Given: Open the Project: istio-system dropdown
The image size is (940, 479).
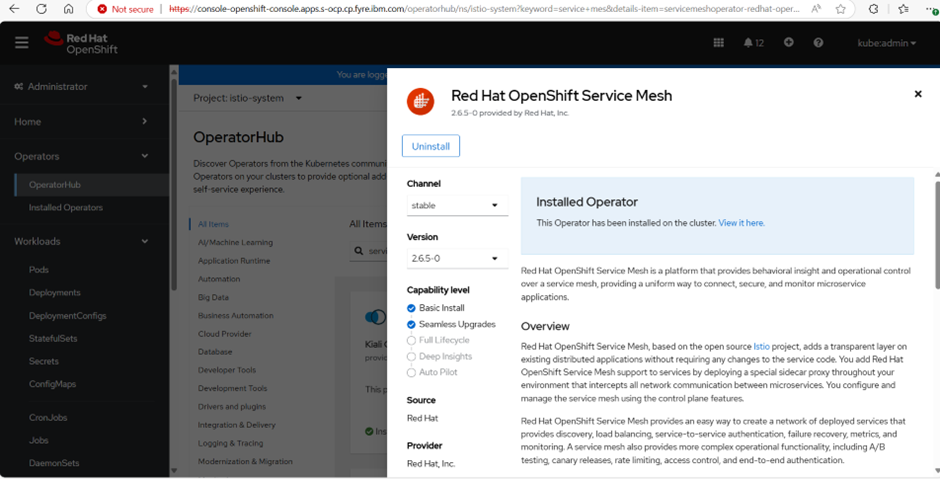Looking at the screenshot, I should click(248, 98).
